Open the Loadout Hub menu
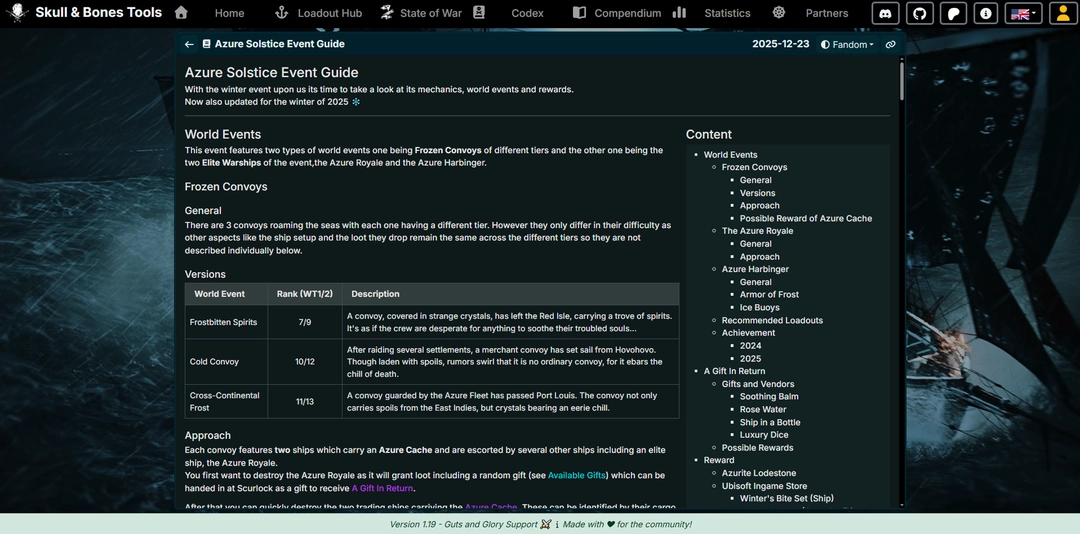 318,13
